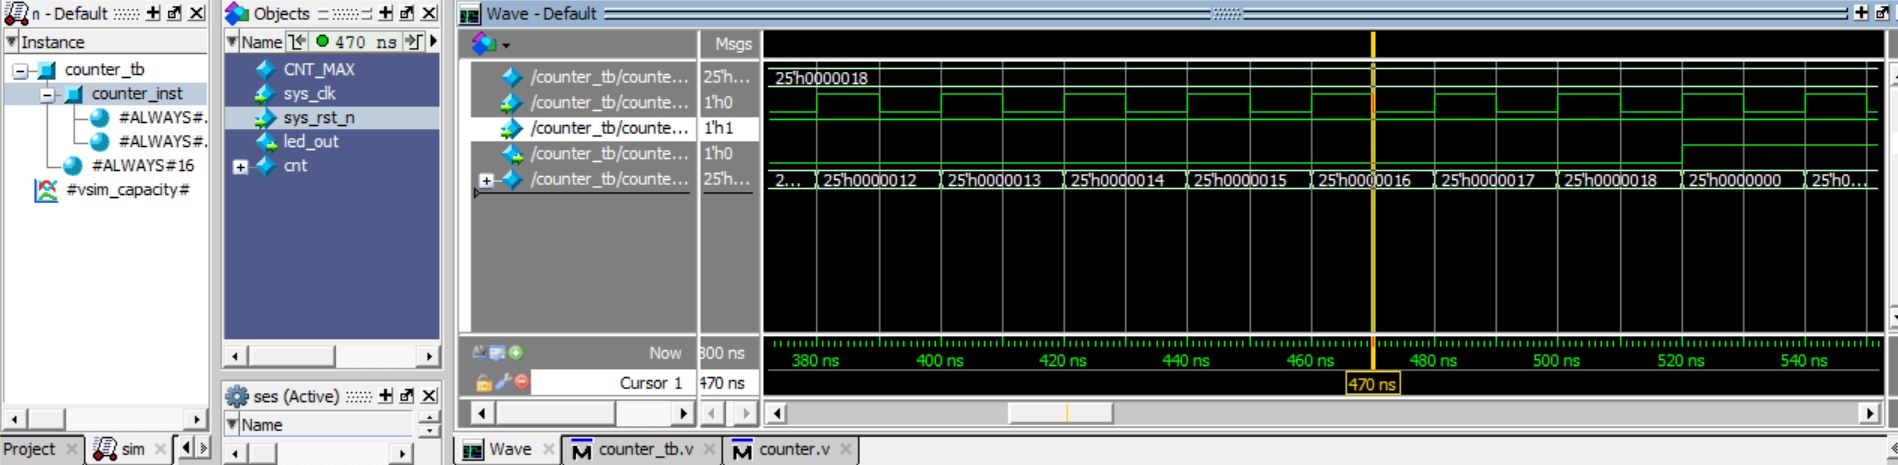The width and height of the screenshot is (1898, 465).
Task: Open the Instance column filter dropdown
Action: (x=12, y=42)
